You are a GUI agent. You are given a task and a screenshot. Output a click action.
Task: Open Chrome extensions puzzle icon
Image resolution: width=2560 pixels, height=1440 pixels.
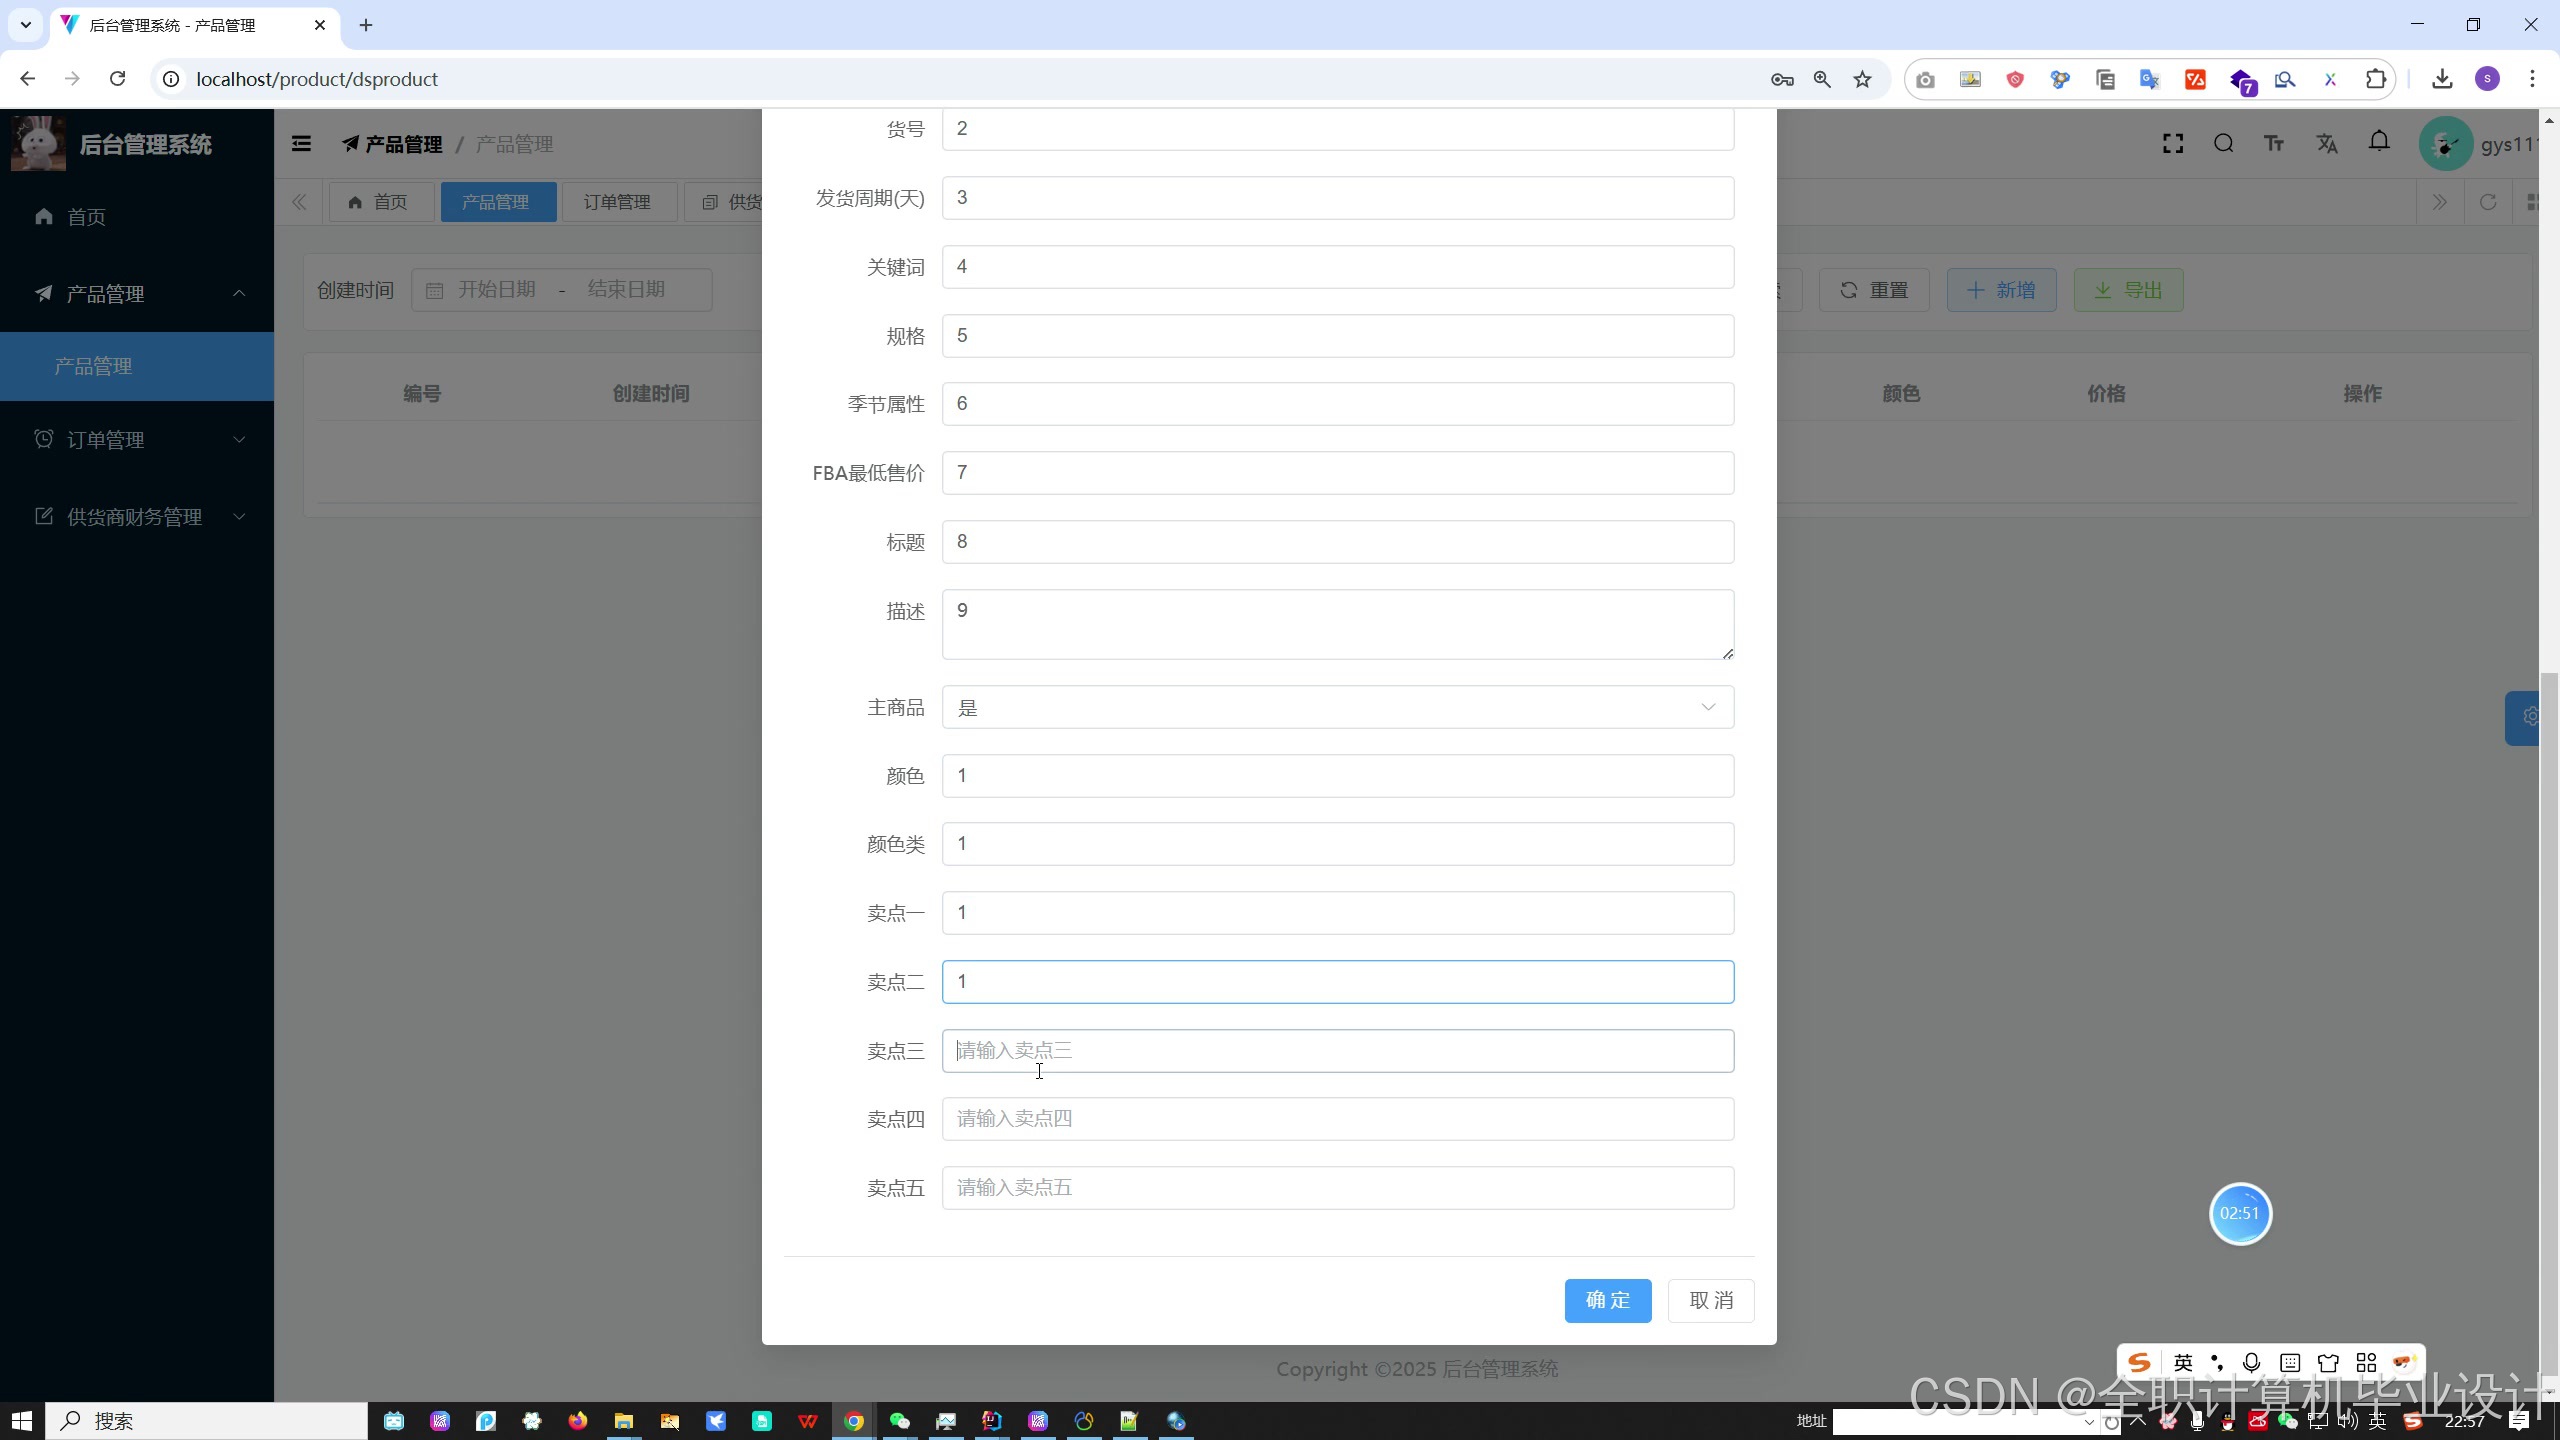click(x=2375, y=79)
